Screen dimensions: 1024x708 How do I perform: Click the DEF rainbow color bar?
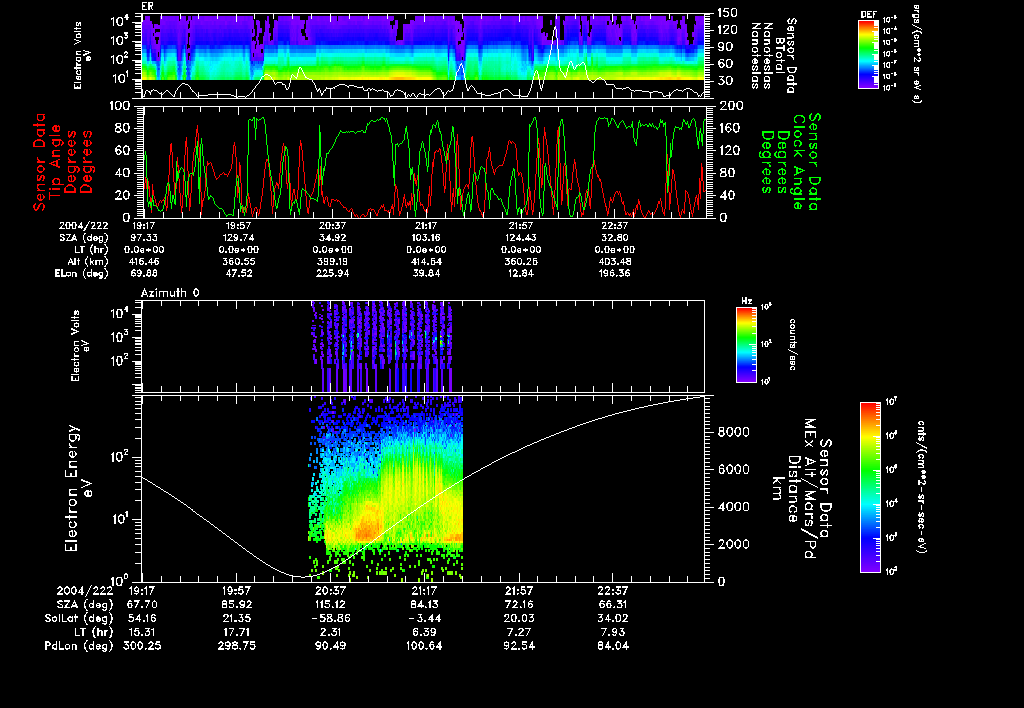tap(867, 56)
